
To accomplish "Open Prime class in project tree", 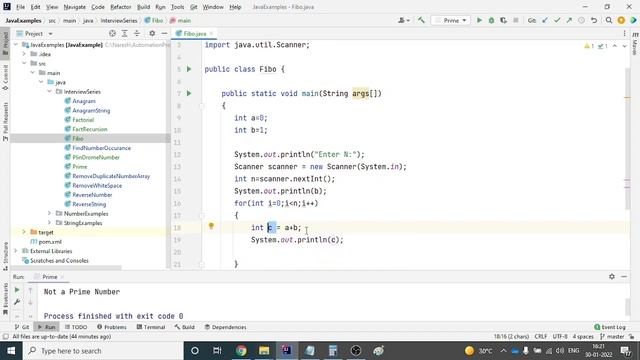I will point(80,167).
